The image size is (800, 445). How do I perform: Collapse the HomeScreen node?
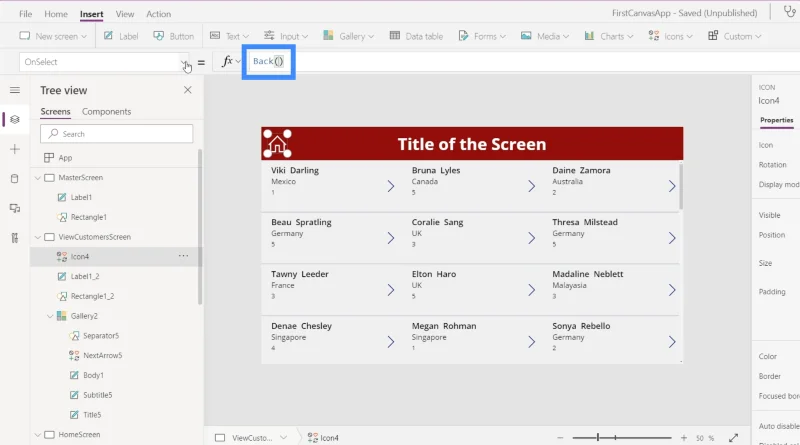pos(38,435)
